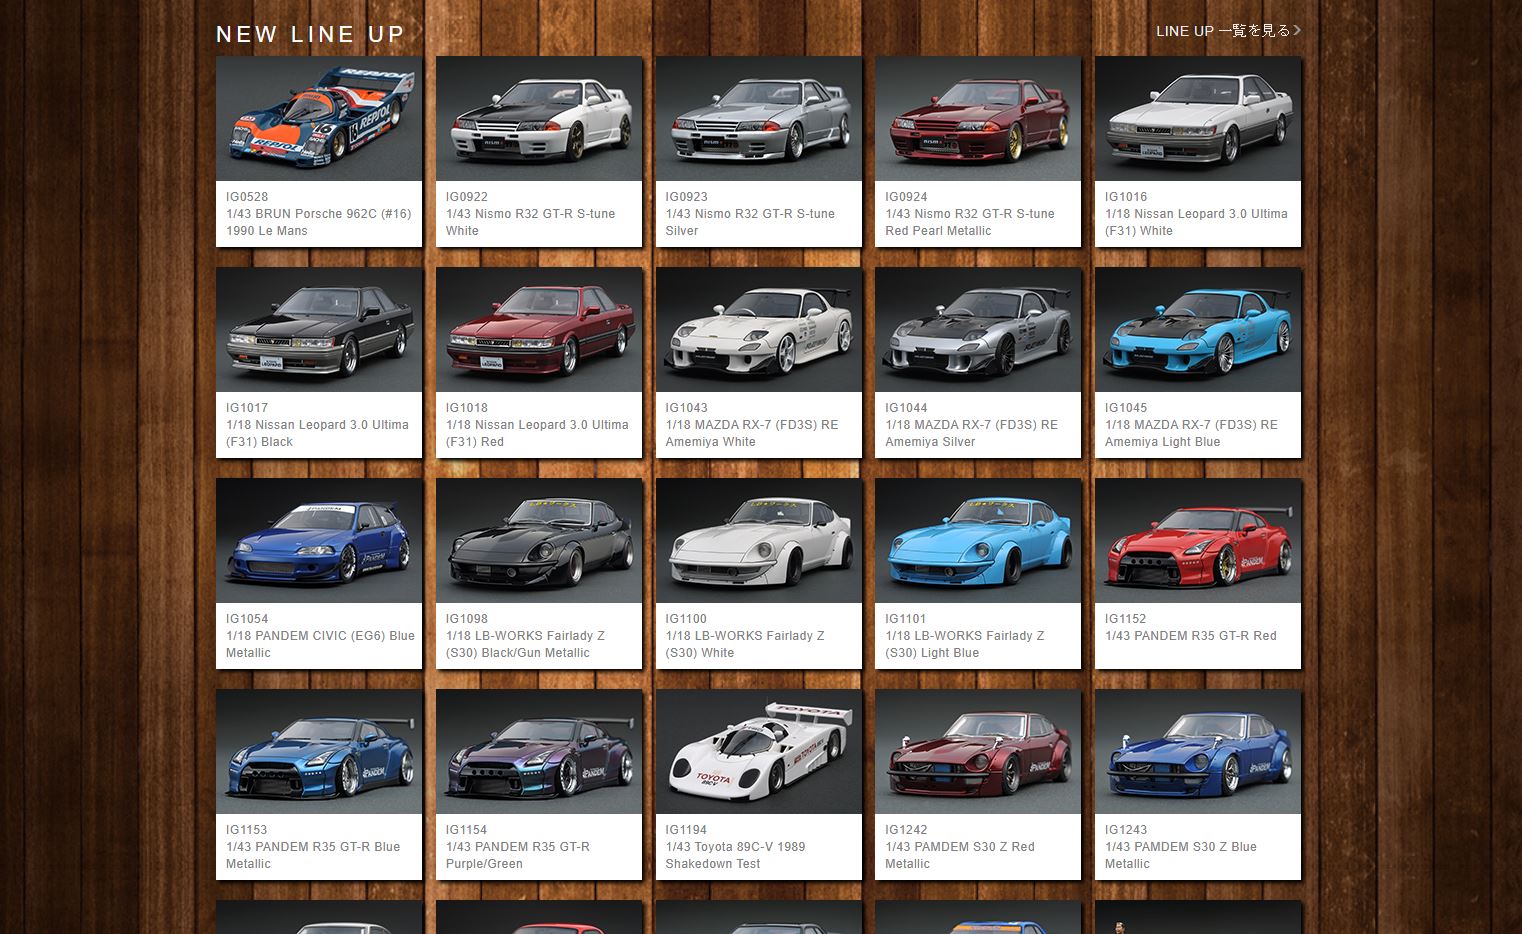Click the text '1/18 PANDEM CIVIC (EG6) Blue Metallic'
The width and height of the screenshot is (1522, 934).
(320, 644)
